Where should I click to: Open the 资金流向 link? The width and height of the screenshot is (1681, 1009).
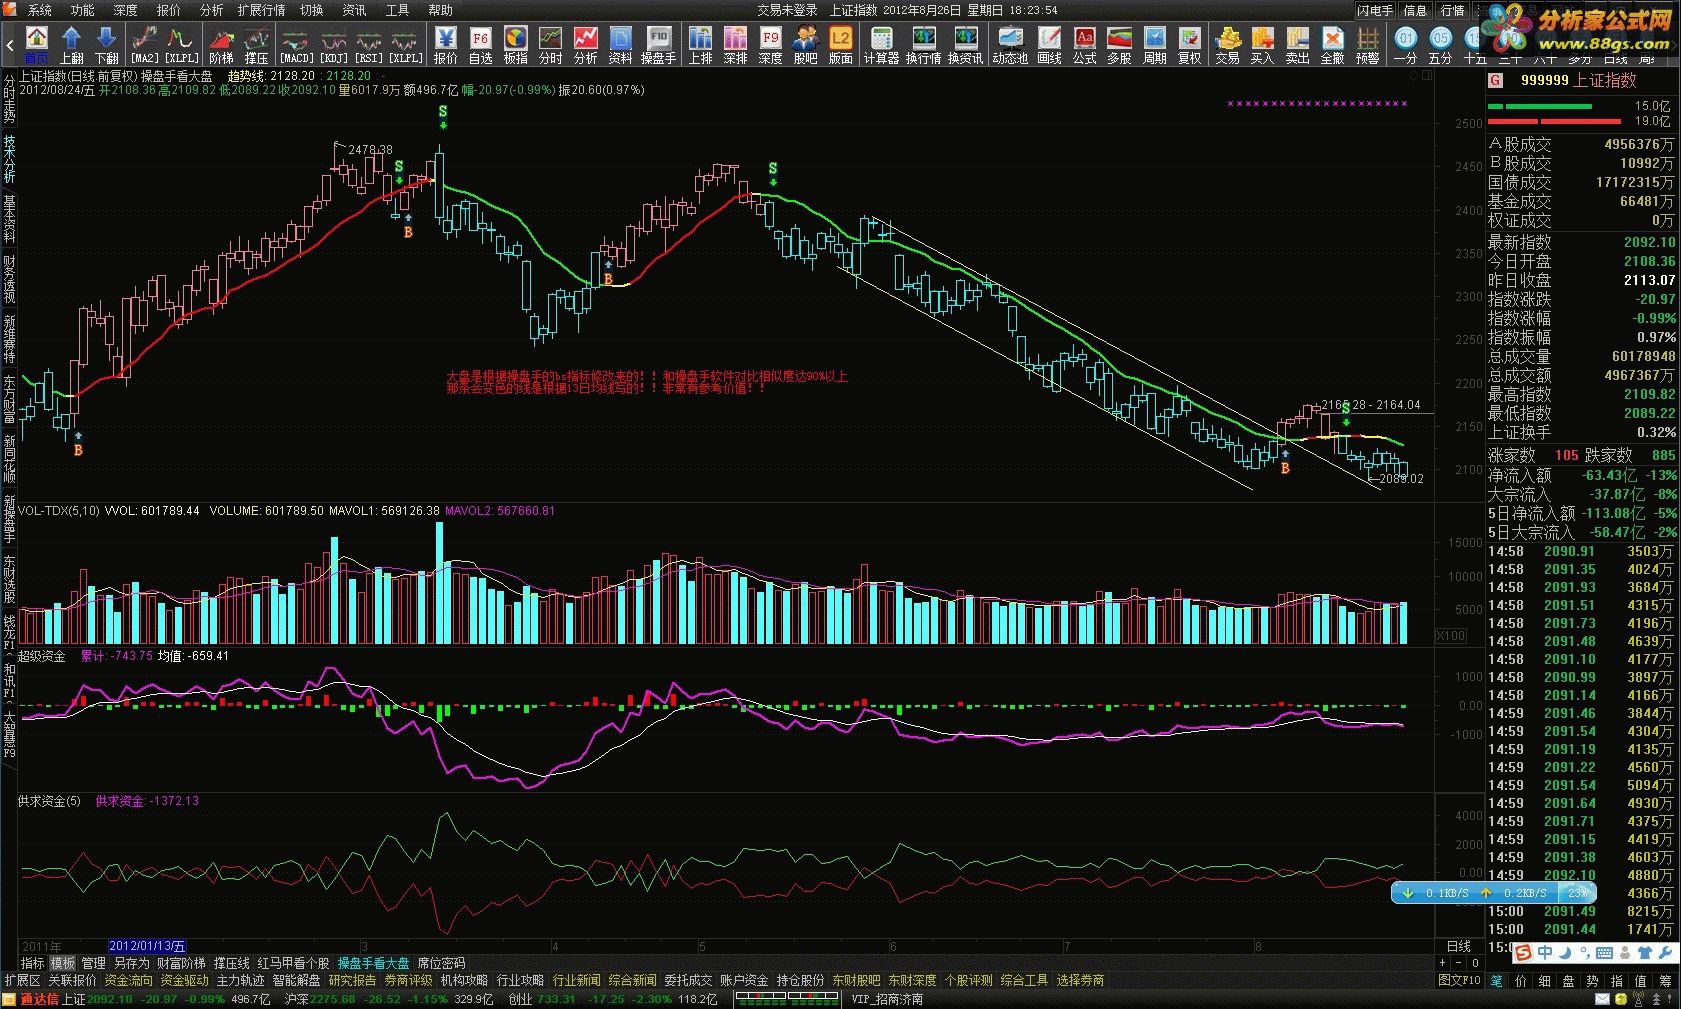coord(128,981)
